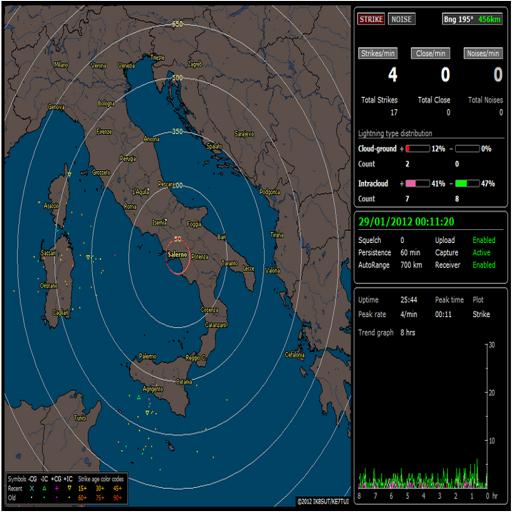Click the negative intracloud green percentage bar
Image resolution: width=512 pixels, height=512 pixels.
[467, 183]
